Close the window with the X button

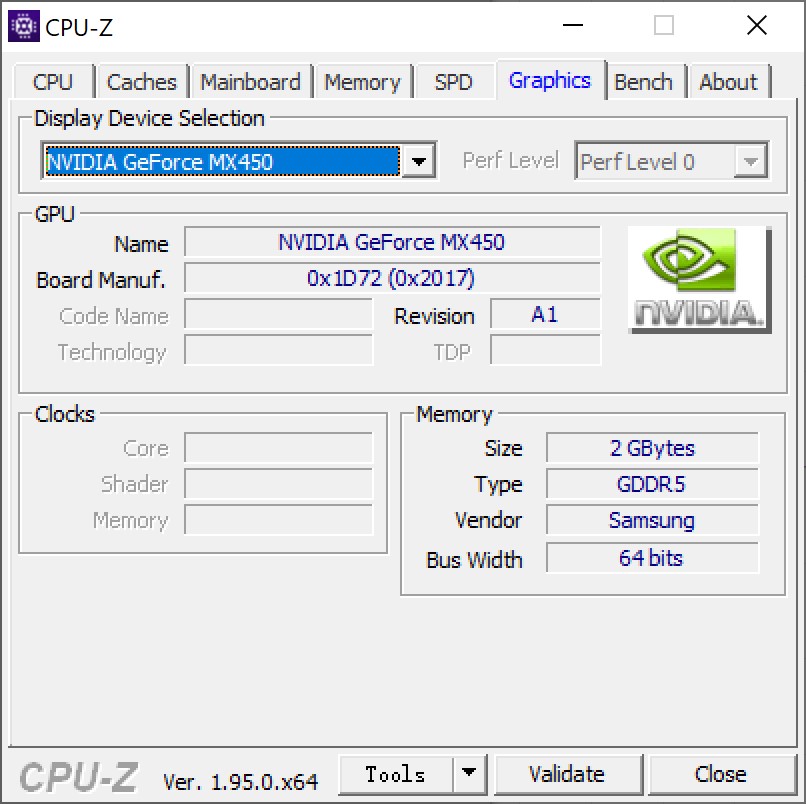click(757, 25)
